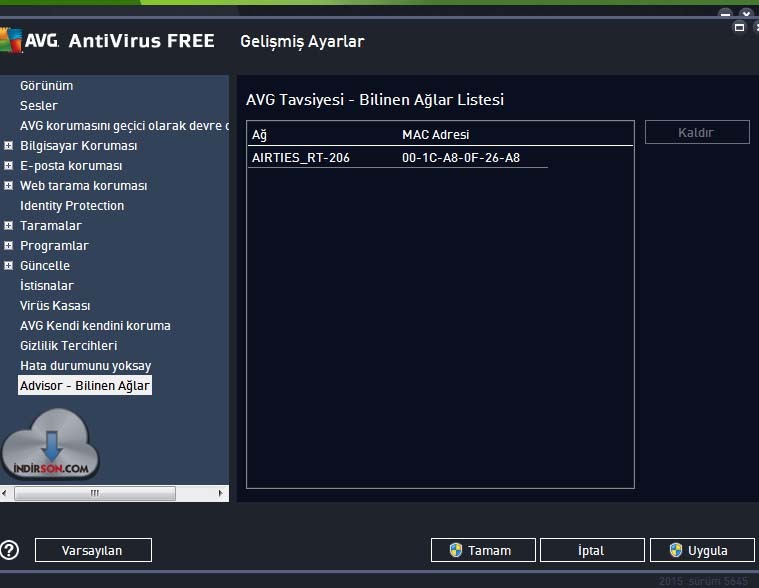Viewport: 759px width, 588px height.
Task: Select Güncelle label
Action: 45,266
